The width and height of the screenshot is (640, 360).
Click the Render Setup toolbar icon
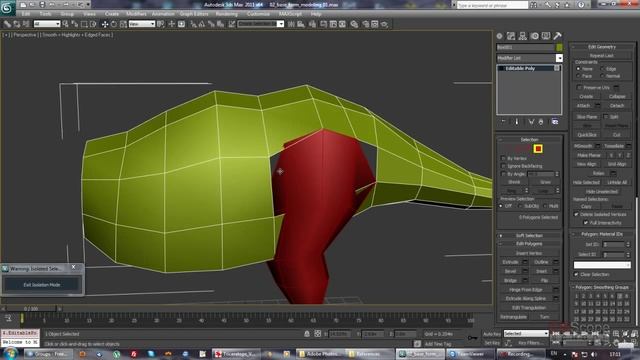366,24
